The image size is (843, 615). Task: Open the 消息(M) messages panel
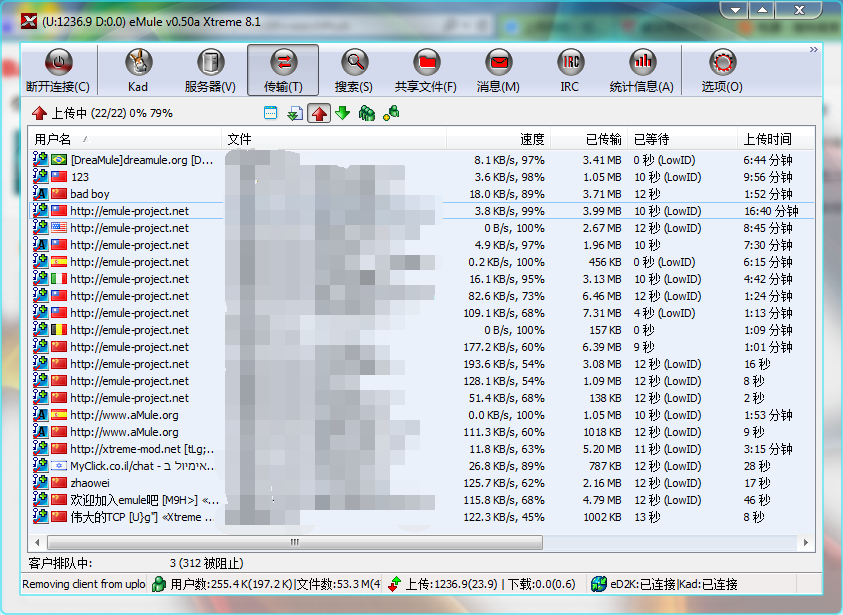(x=498, y=70)
